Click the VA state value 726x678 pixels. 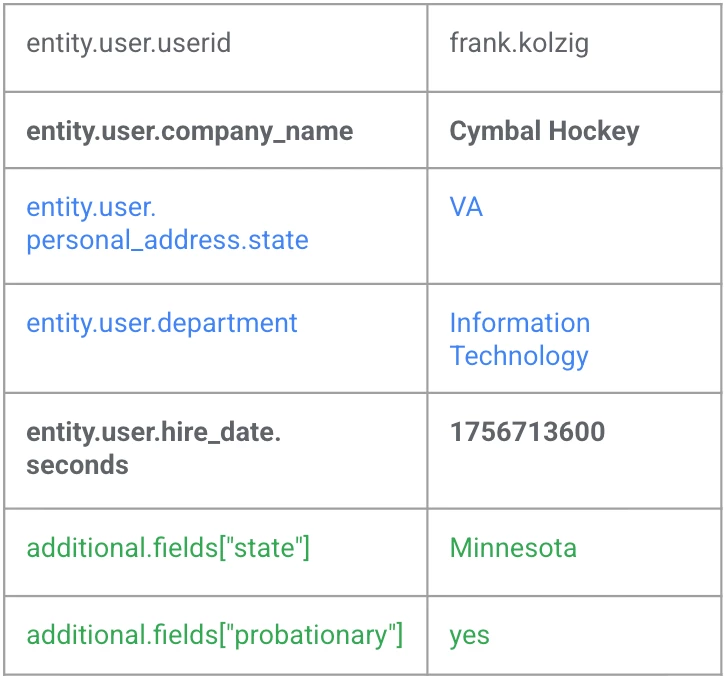(466, 207)
